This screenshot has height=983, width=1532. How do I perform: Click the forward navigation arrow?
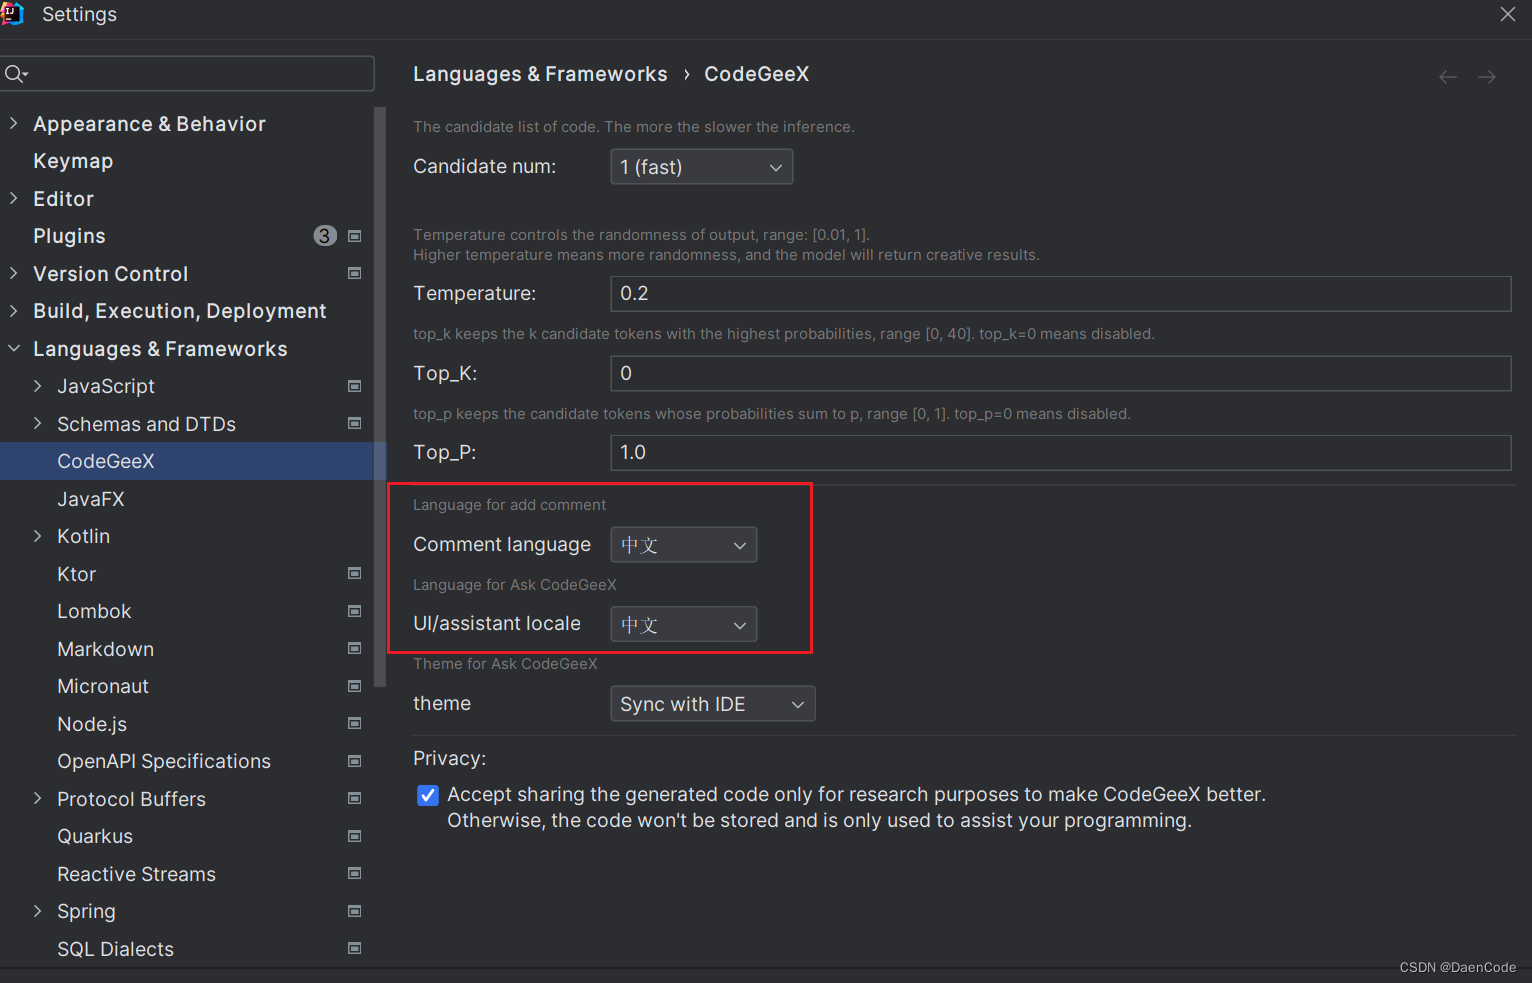pyautogui.click(x=1486, y=76)
